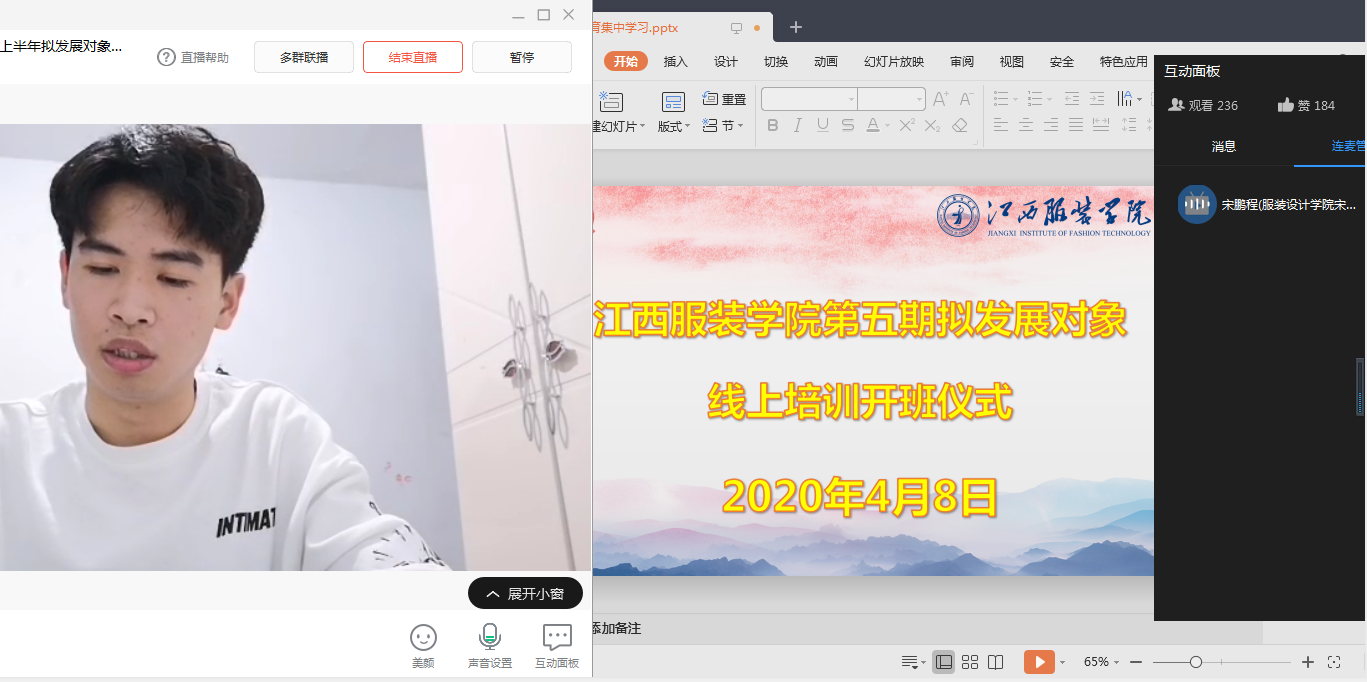Click the zoom slider handle
1367x682 pixels.
click(1195, 662)
